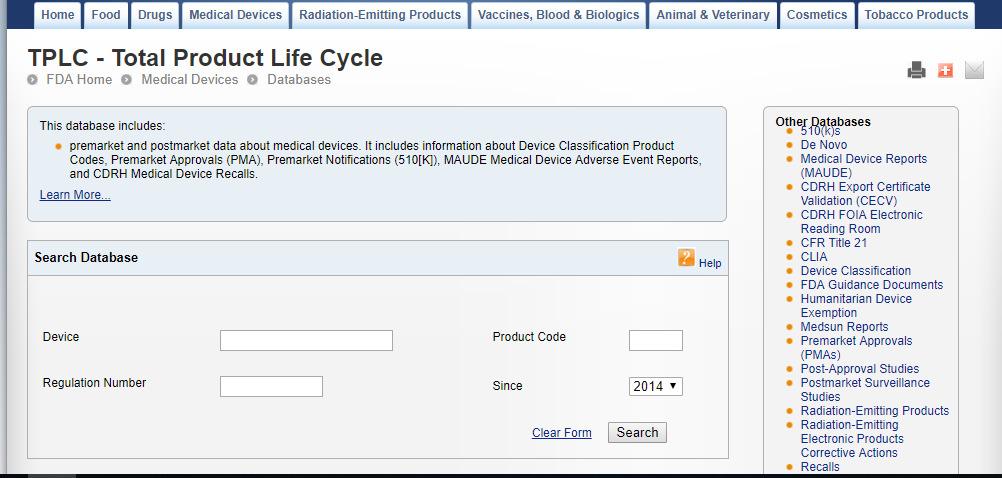Open the De Novo database link
The image size is (1002, 478).
pos(824,145)
